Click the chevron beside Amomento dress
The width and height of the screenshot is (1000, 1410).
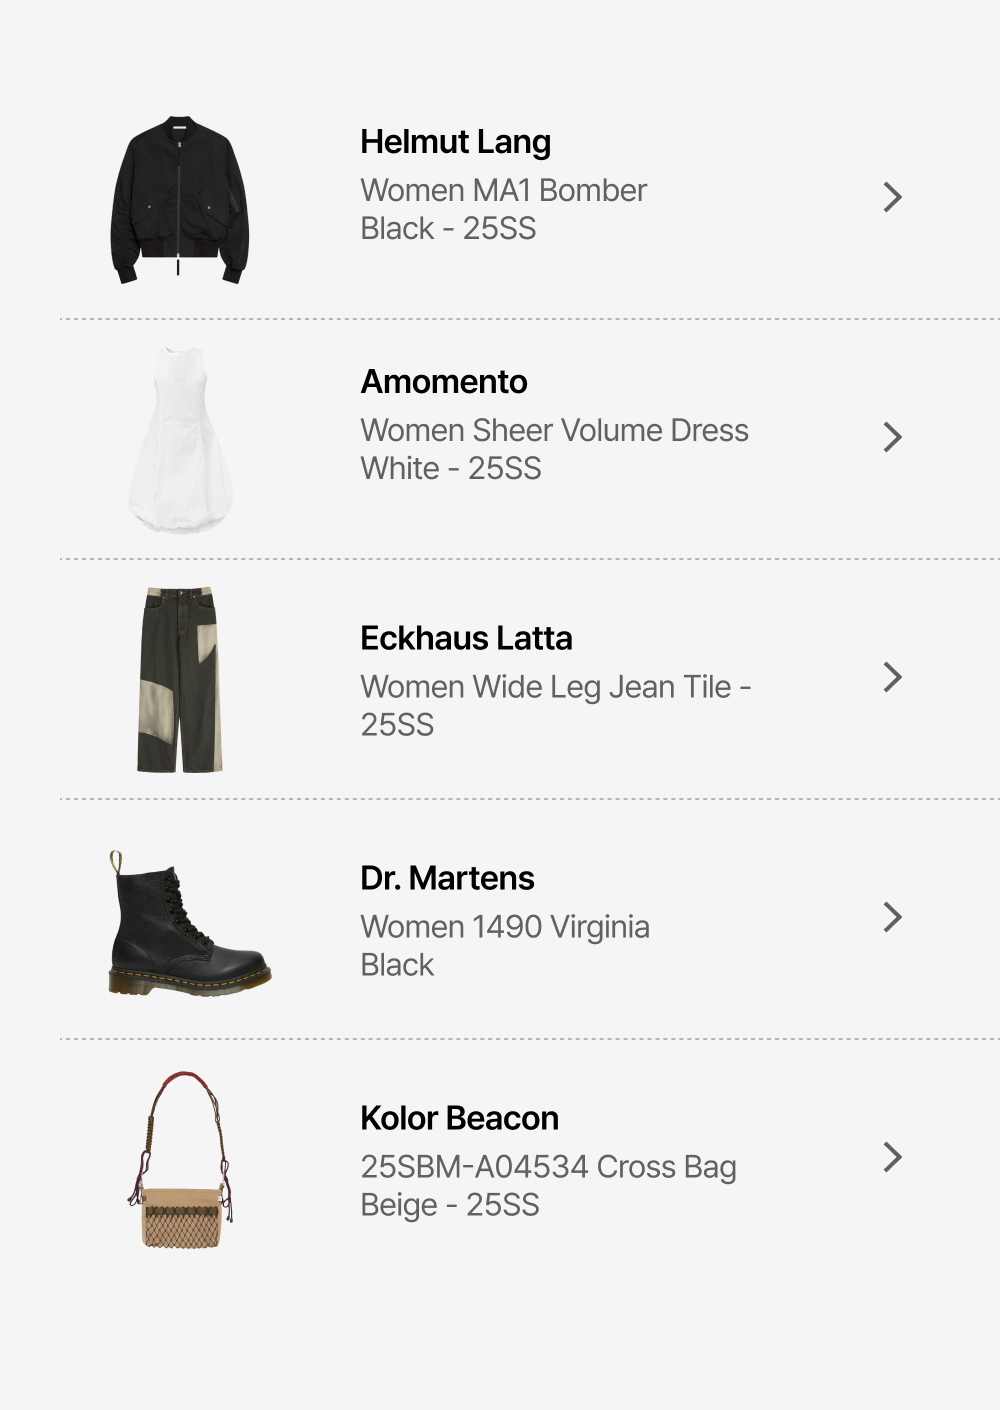point(892,437)
